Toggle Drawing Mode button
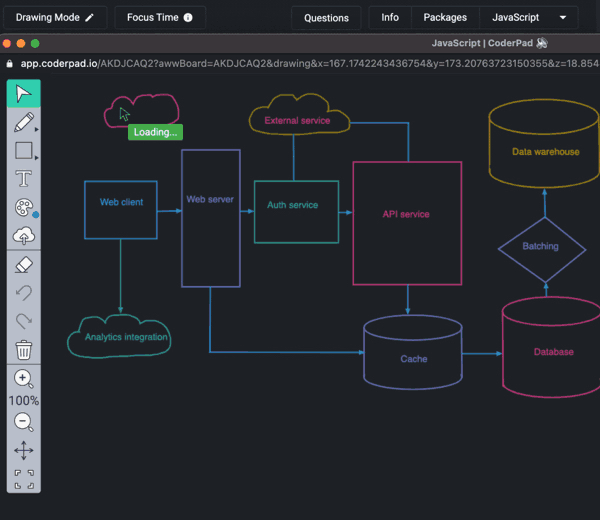This screenshot has height=520, width=600. (x=55, y=17)
